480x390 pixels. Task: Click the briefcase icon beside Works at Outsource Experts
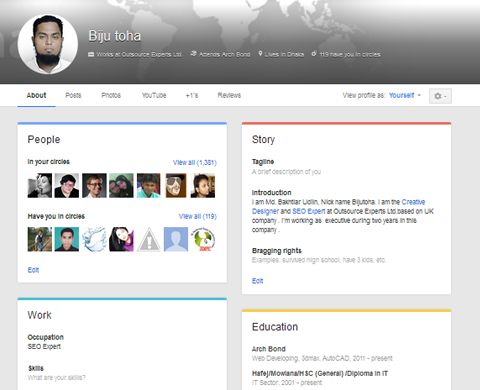(x=91, y=54)
